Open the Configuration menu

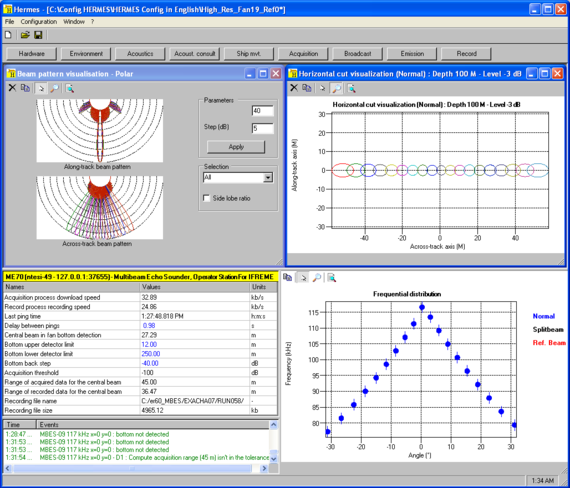point(39,21)
